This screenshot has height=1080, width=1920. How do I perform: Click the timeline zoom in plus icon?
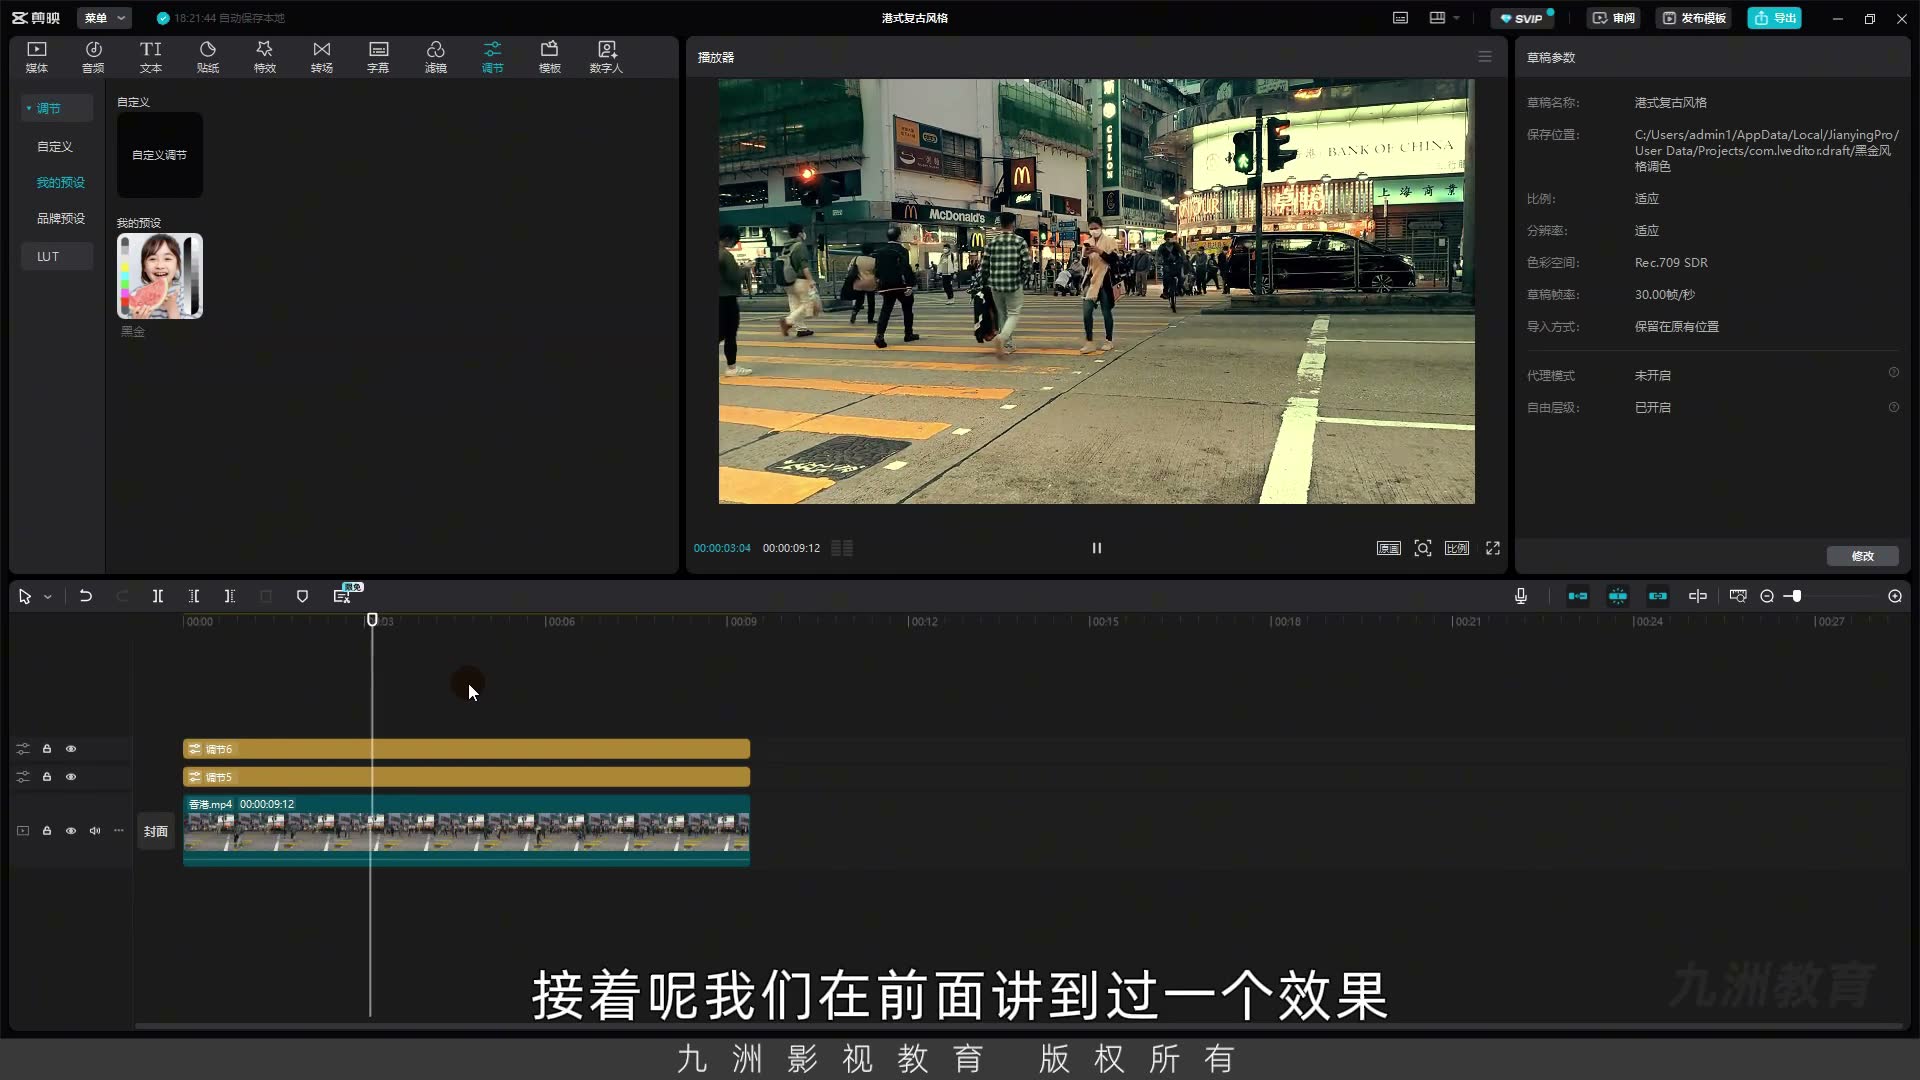(x=1894, y=596)
